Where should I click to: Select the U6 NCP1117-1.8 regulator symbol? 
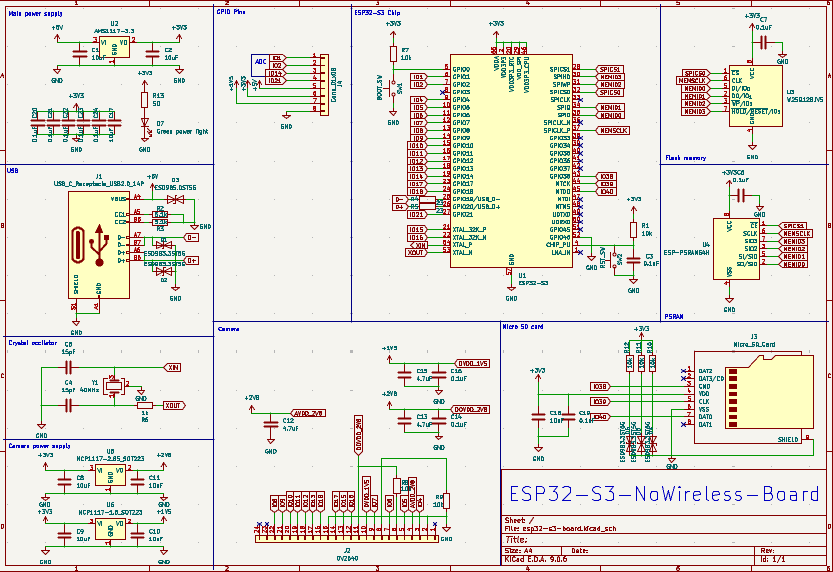(x=110, y=529)
